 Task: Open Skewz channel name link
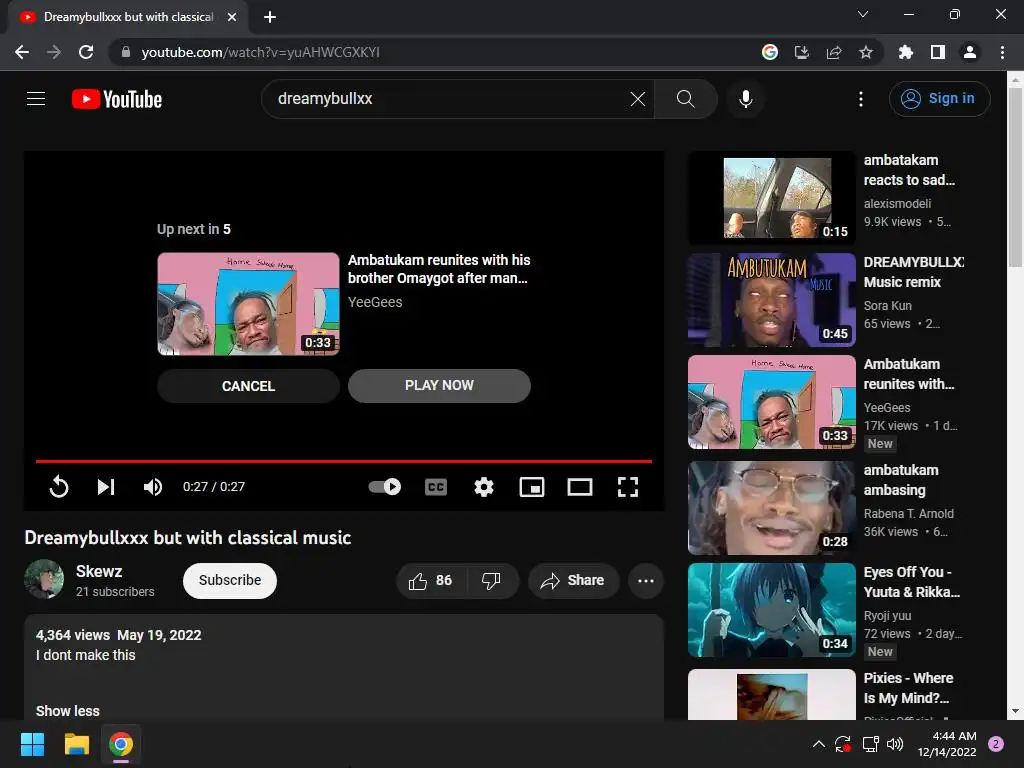(x=99, y=571)
